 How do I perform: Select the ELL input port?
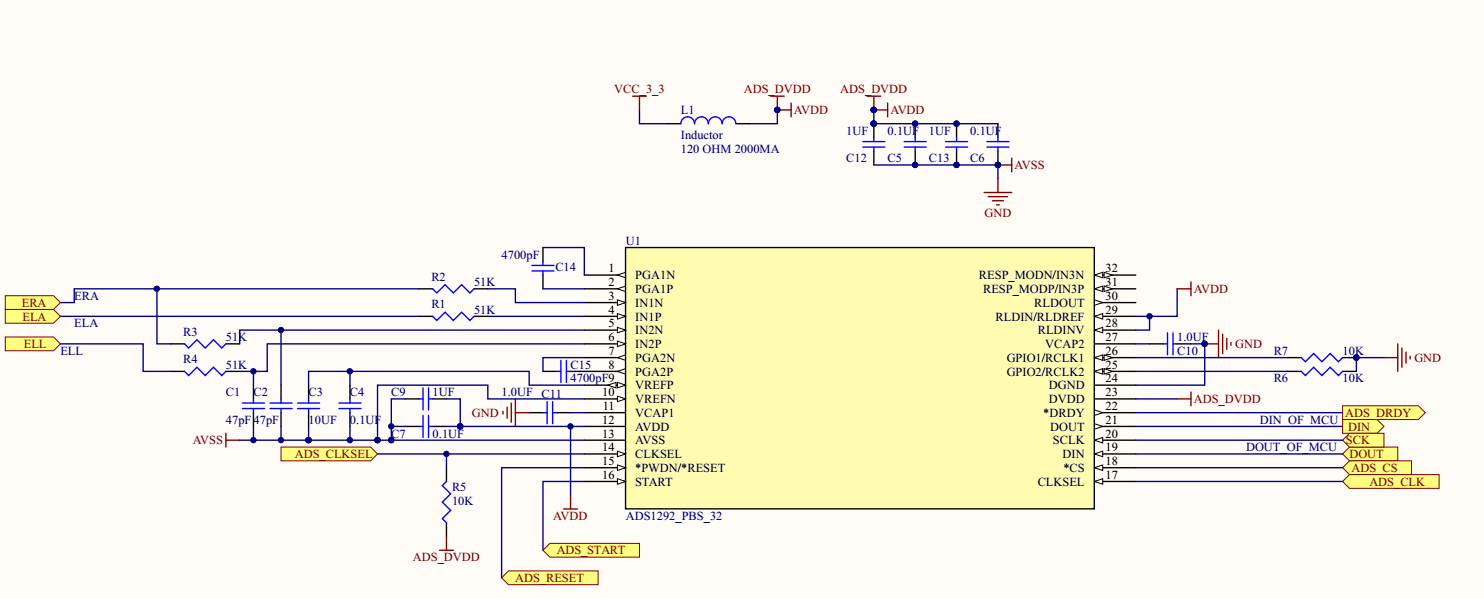pyautogui.click(x=33, y=344)
